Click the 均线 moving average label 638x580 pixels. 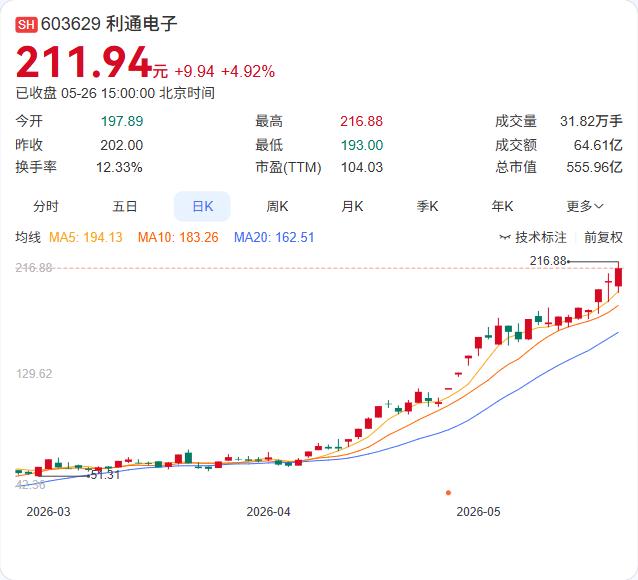(x=28, y=237)
